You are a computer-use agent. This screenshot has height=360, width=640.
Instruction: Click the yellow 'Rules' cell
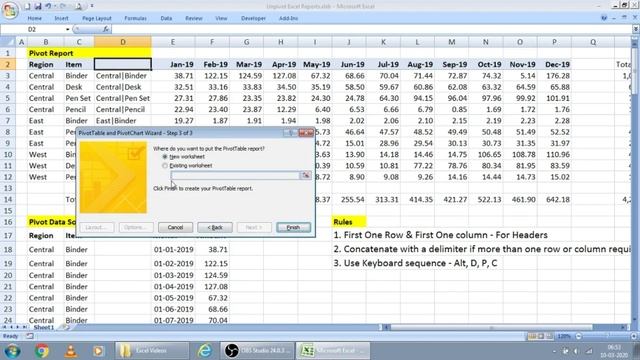point(349,222)
